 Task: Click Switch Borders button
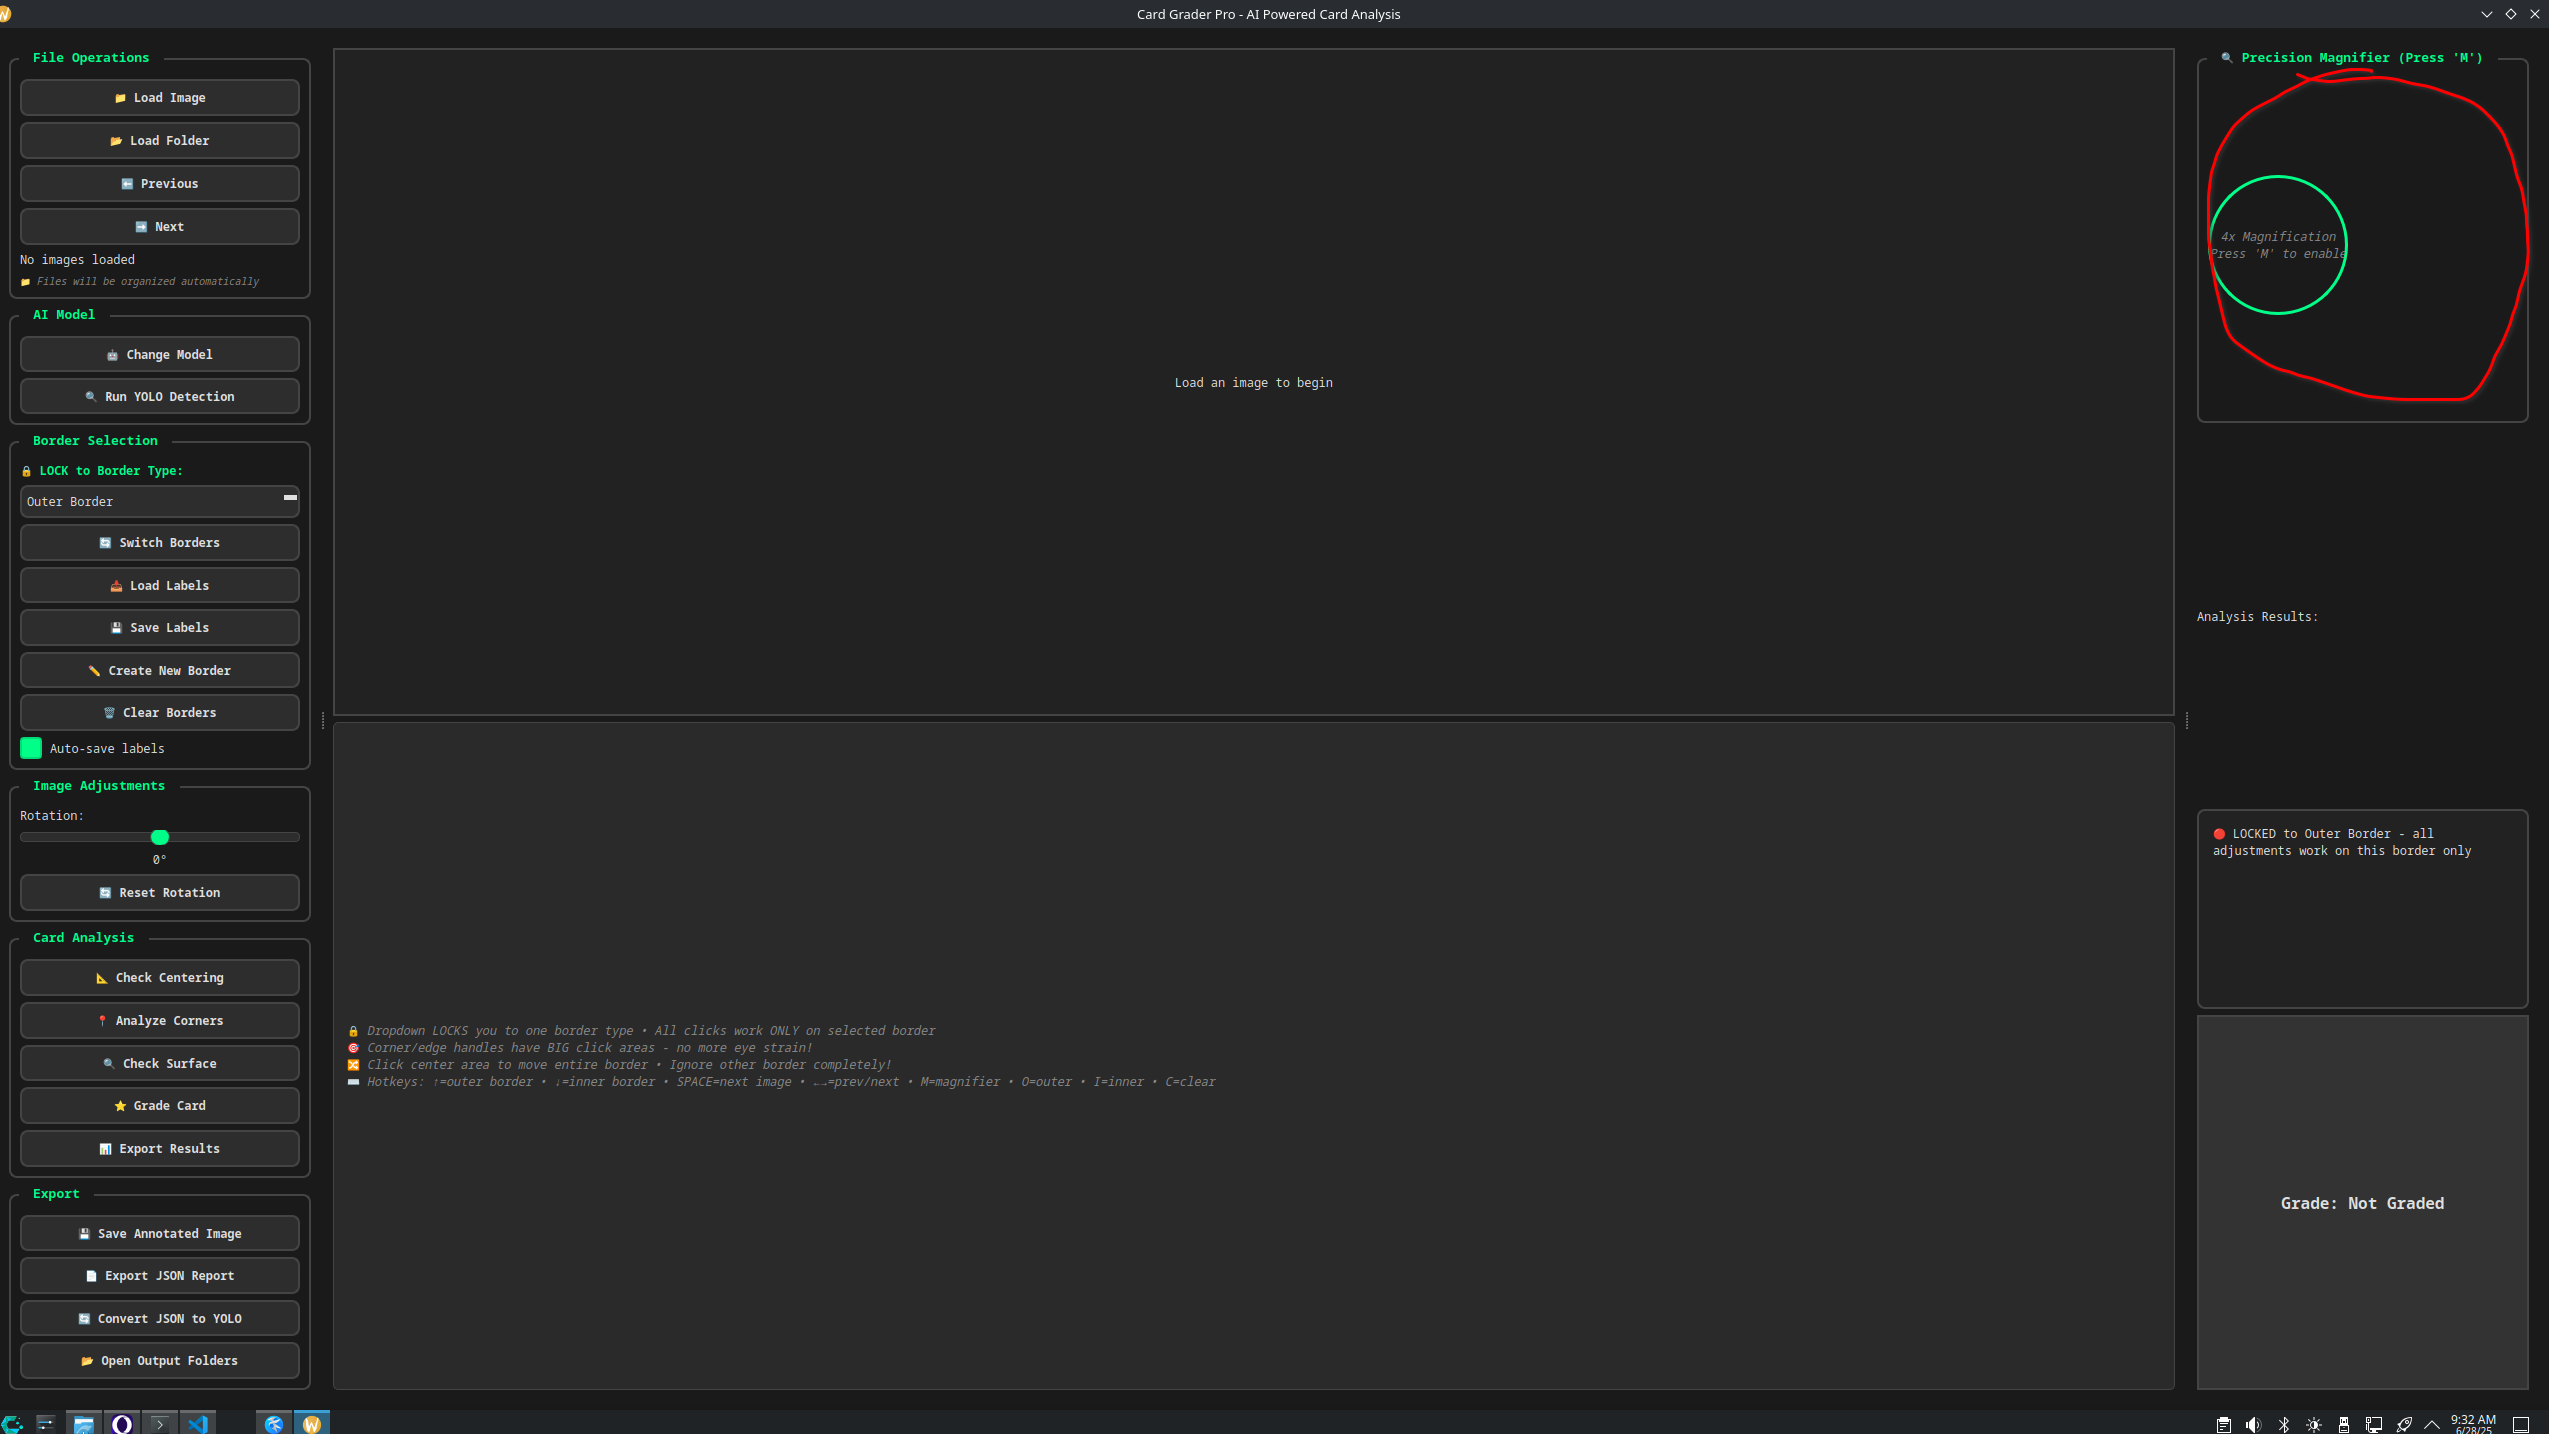160,542
